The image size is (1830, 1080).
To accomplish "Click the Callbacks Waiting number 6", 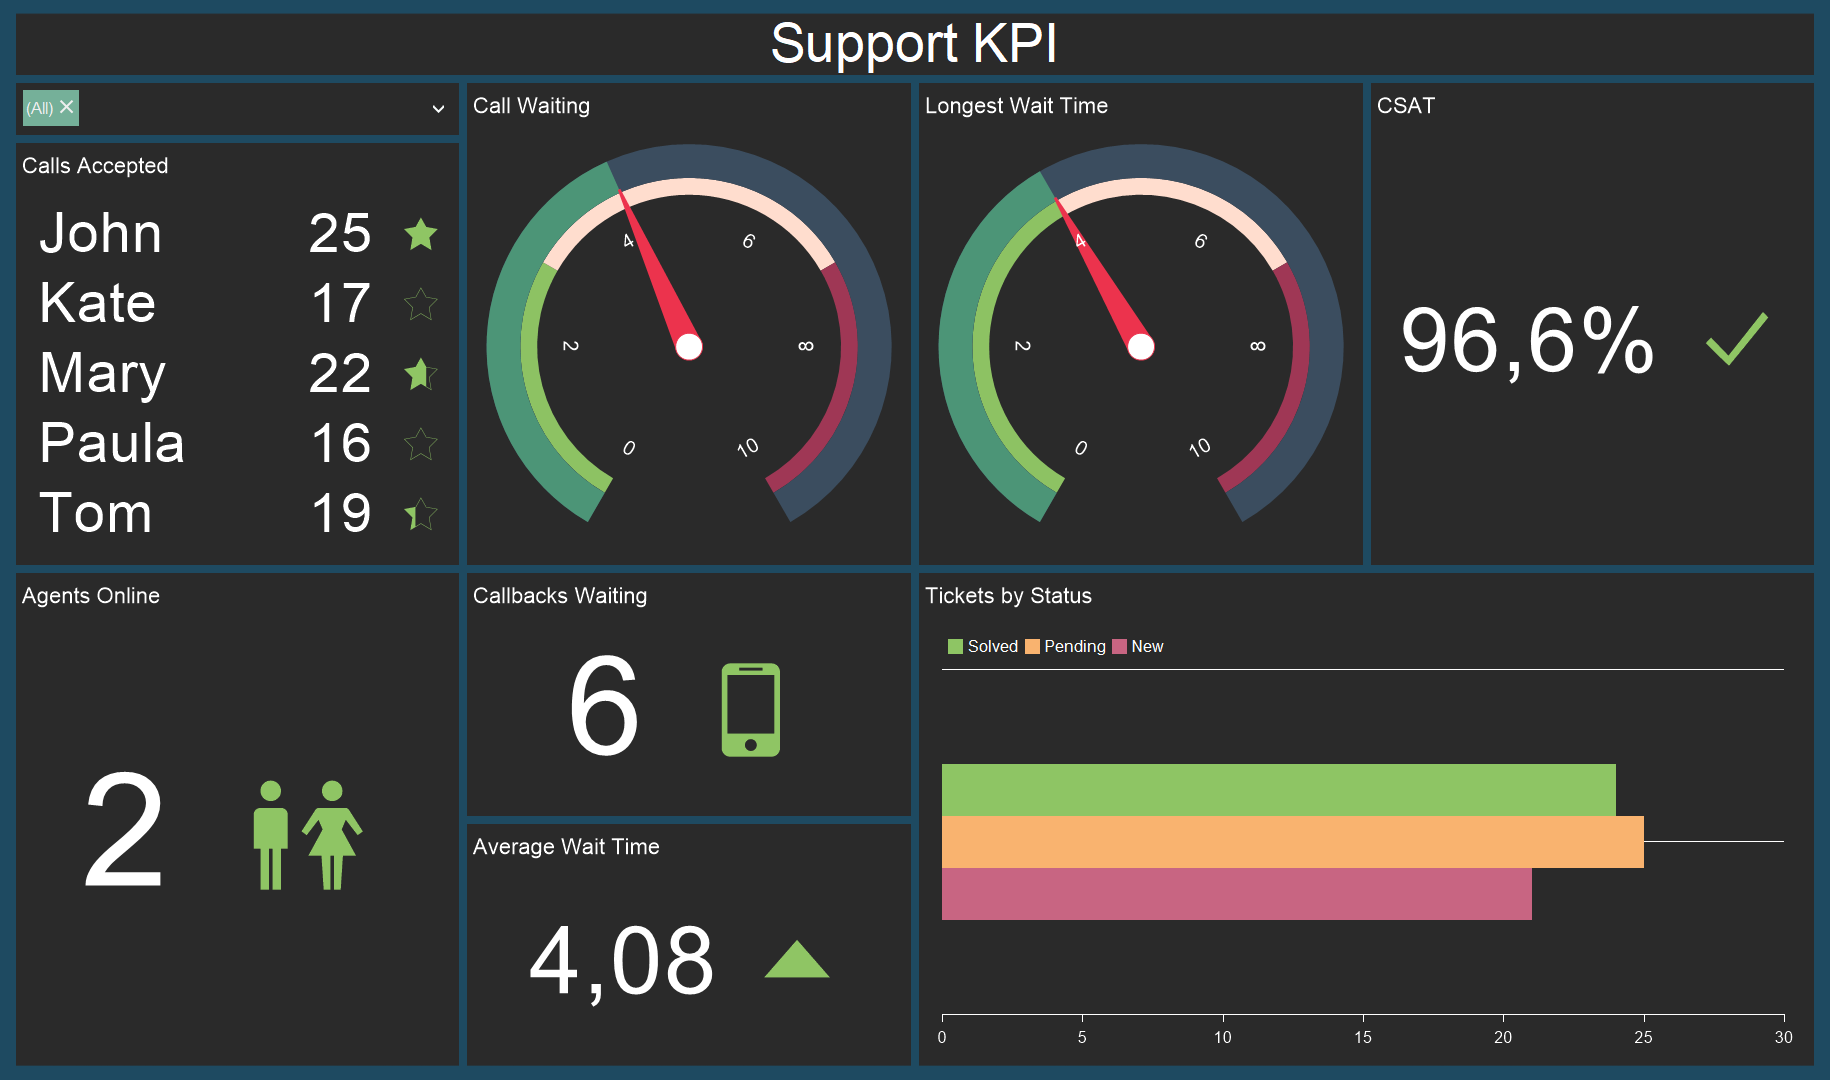I will point(604,706).
